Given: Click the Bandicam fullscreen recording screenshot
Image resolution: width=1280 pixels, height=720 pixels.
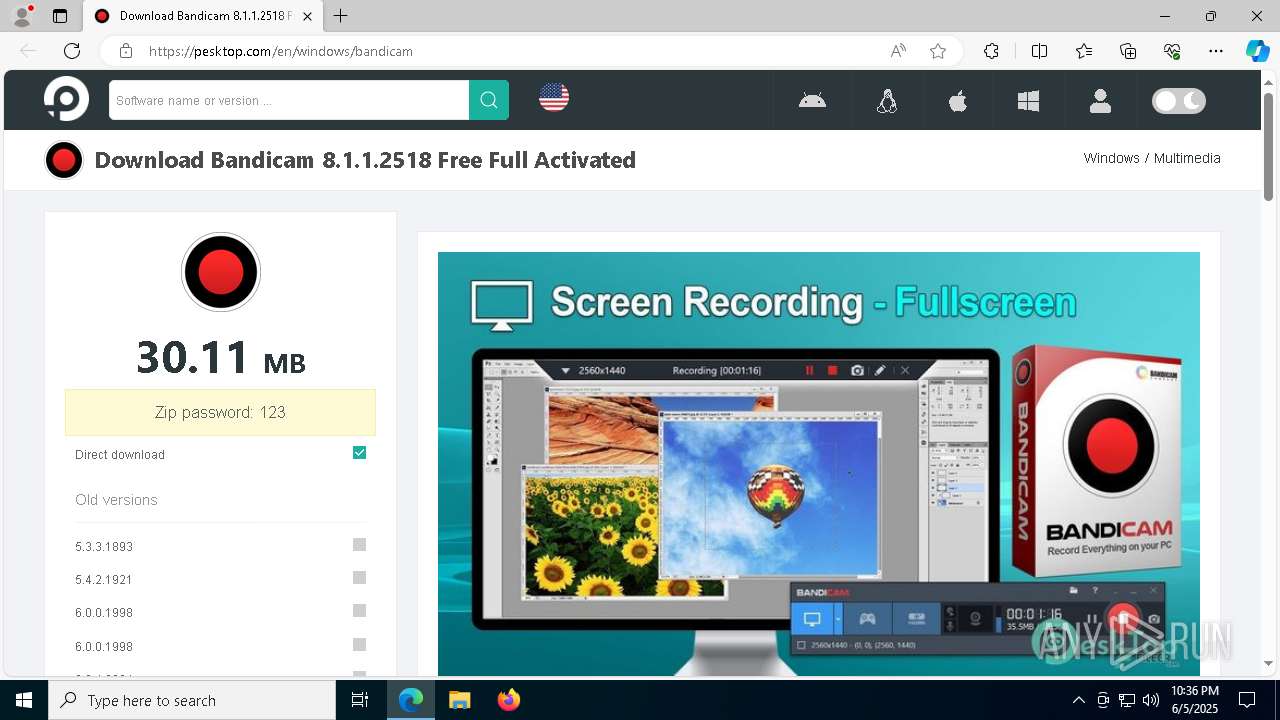Looking at the screenshot, I should 819,463.
